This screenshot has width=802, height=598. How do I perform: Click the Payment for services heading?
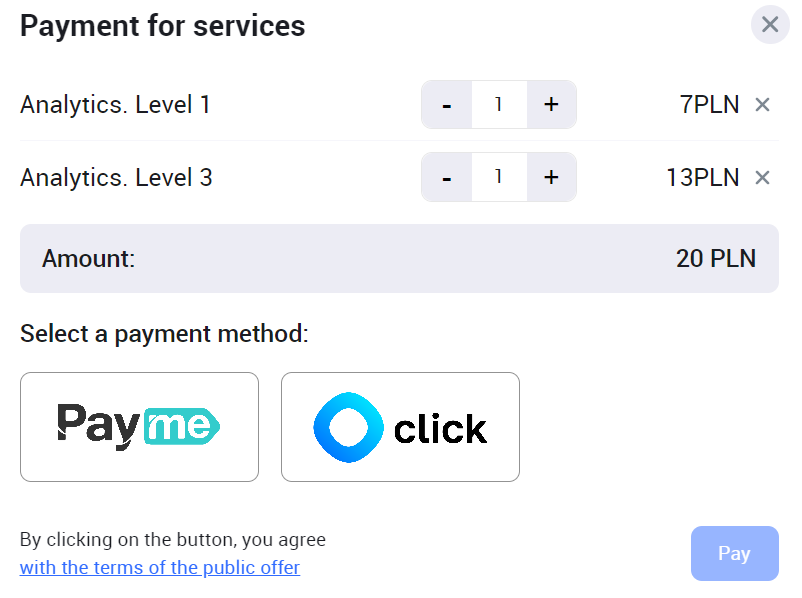pyautogui.click(x=162, y=26)
